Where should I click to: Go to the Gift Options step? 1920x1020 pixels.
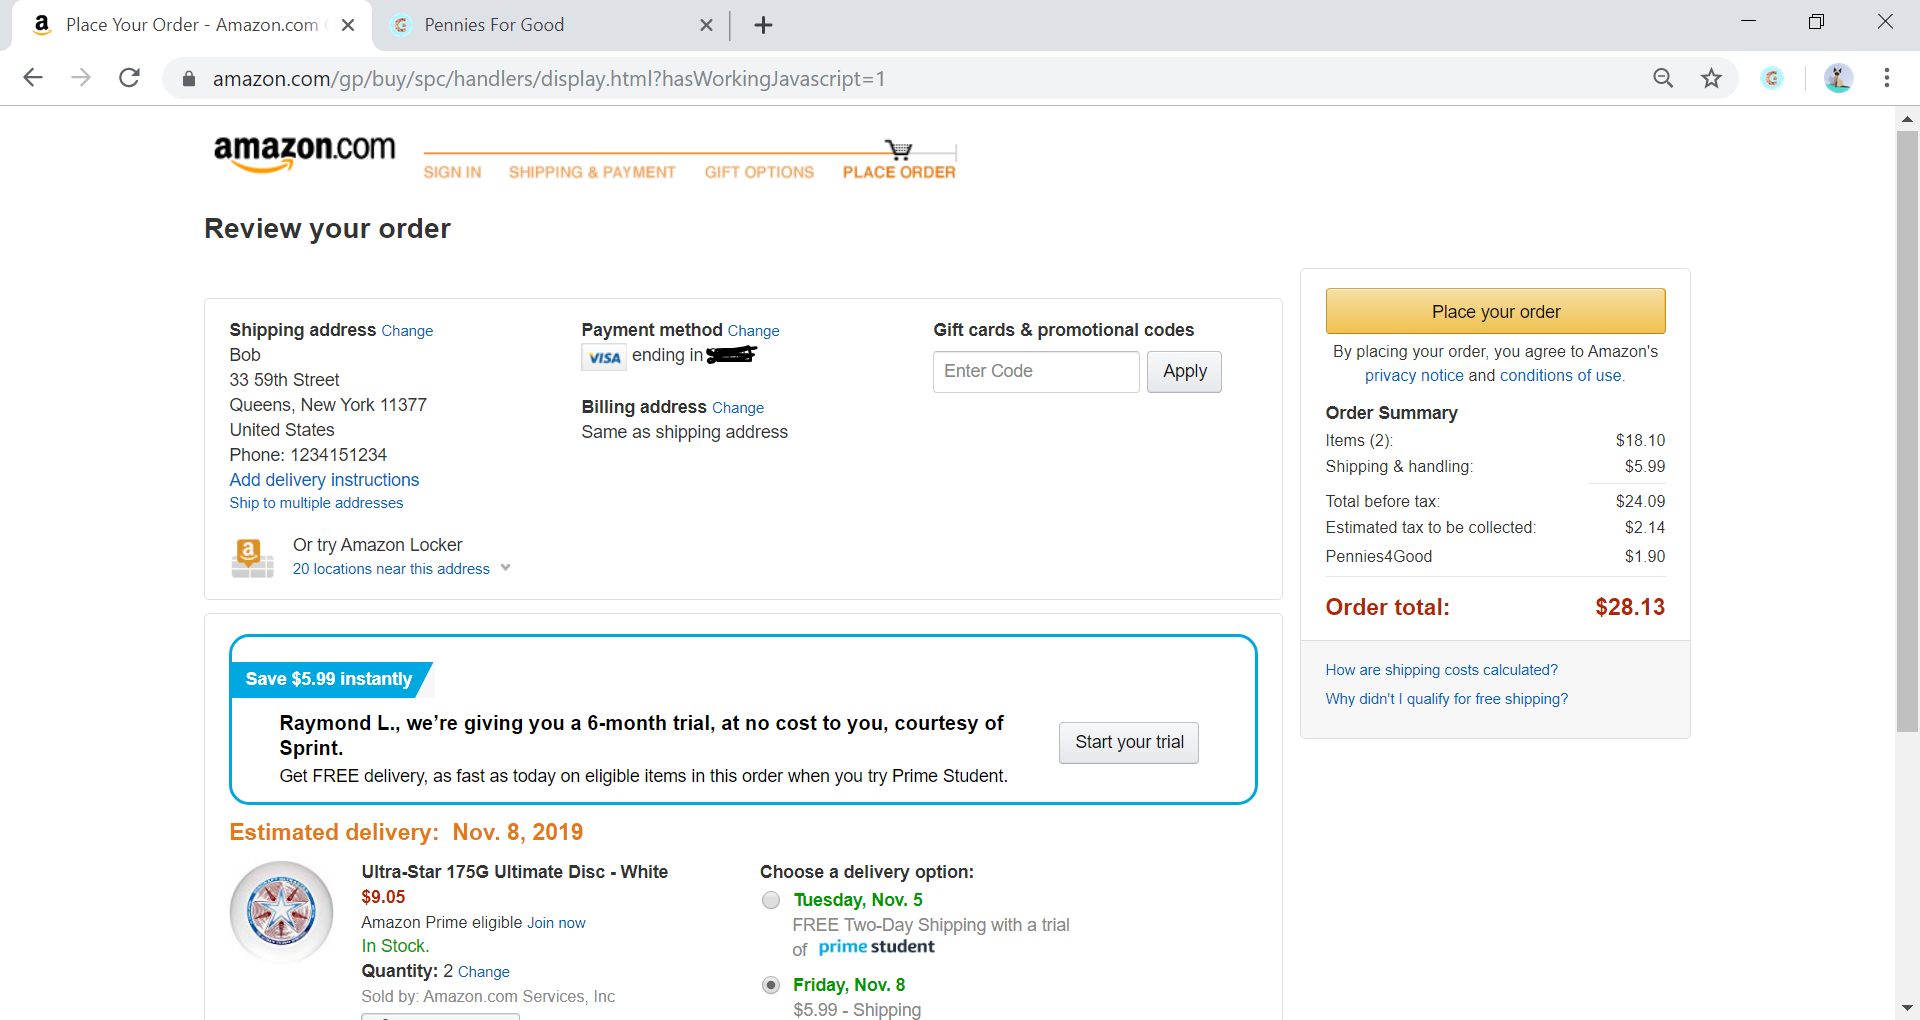click(759, 172)
